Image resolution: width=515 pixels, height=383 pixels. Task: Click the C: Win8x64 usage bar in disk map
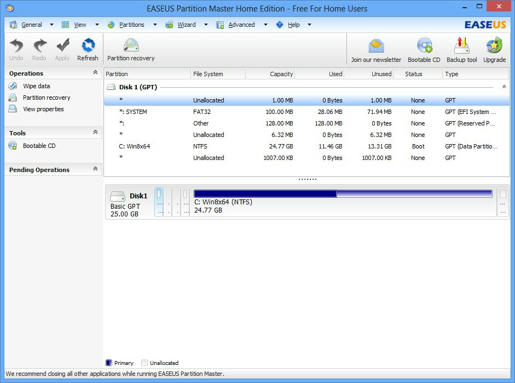[x=343, y=194]
